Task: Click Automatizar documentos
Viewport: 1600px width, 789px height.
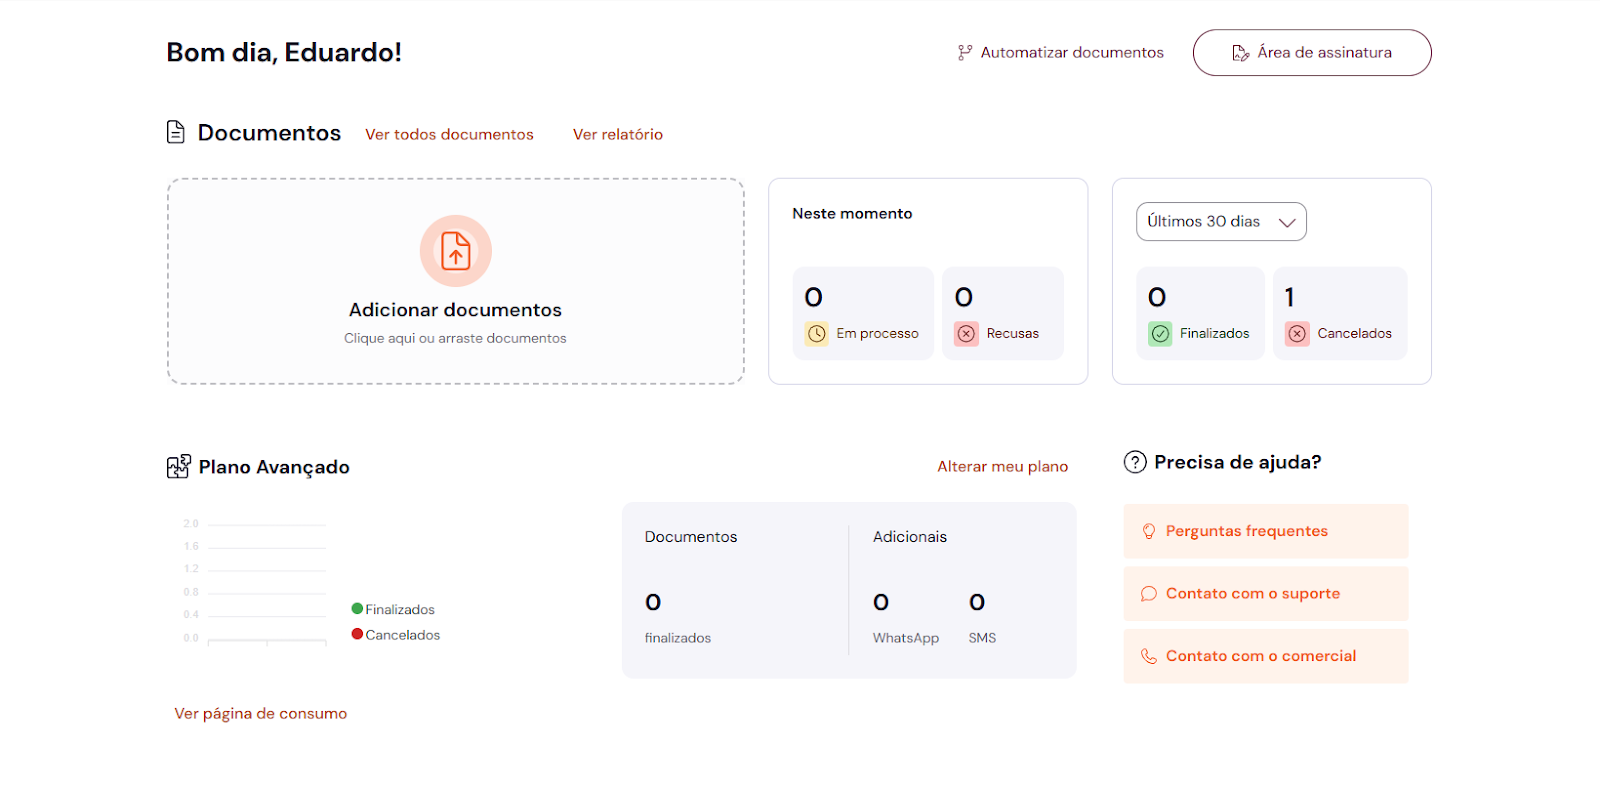Action: [1060, 53]
